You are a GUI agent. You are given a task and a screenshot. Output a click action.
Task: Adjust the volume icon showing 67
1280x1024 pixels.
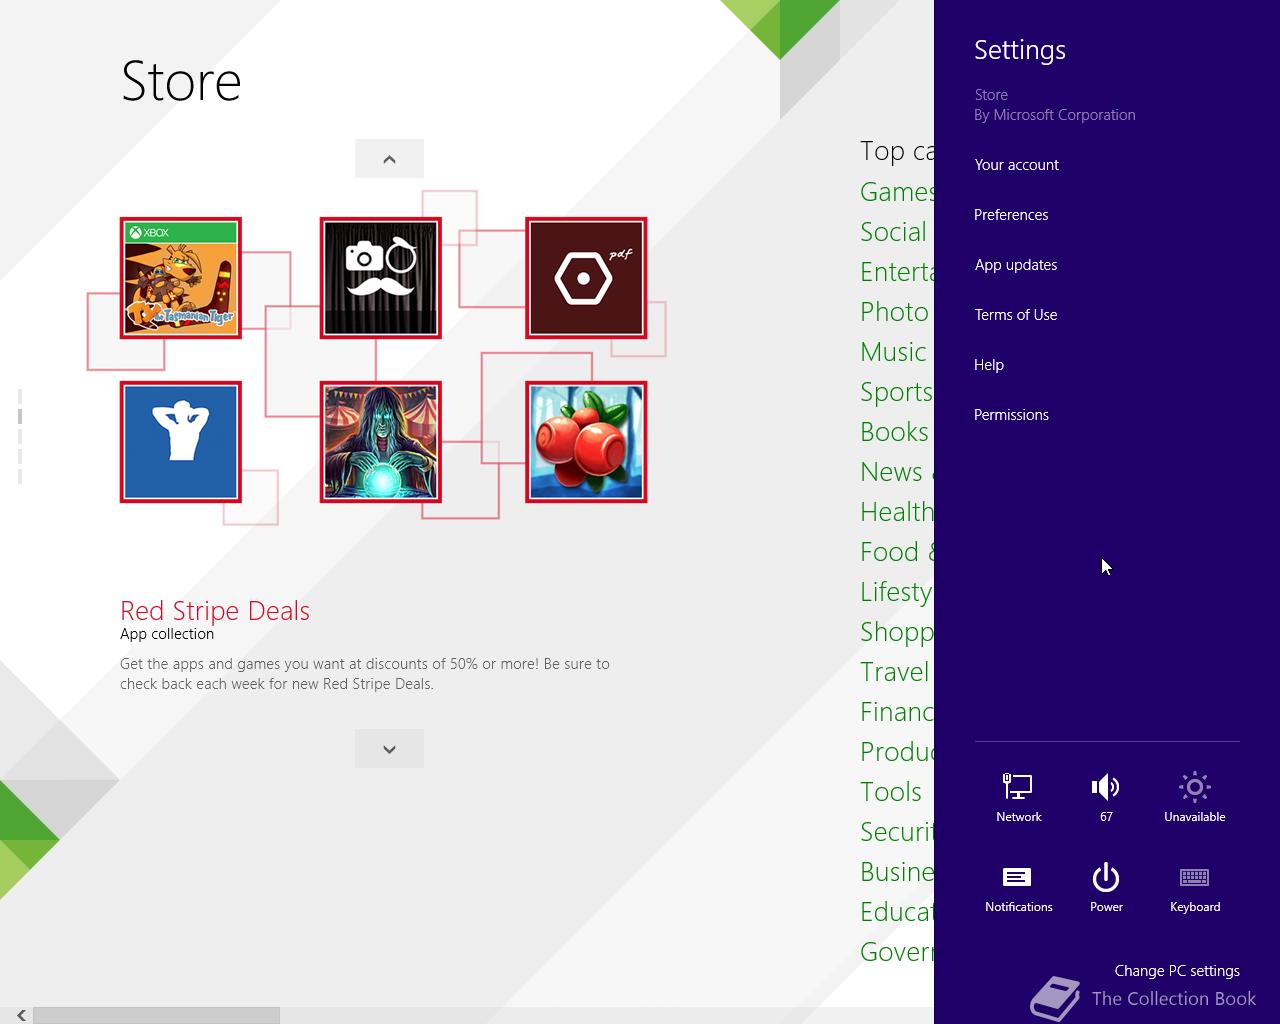(1106, 797)
